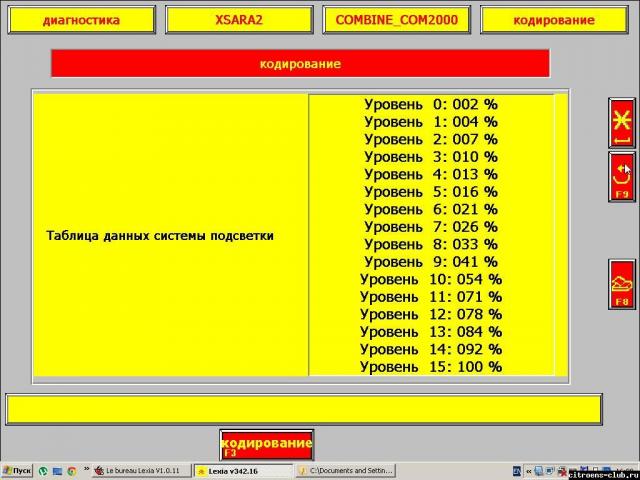Click the empty yellow status message field
Screen dimensions: 640x480
[304, 409]
